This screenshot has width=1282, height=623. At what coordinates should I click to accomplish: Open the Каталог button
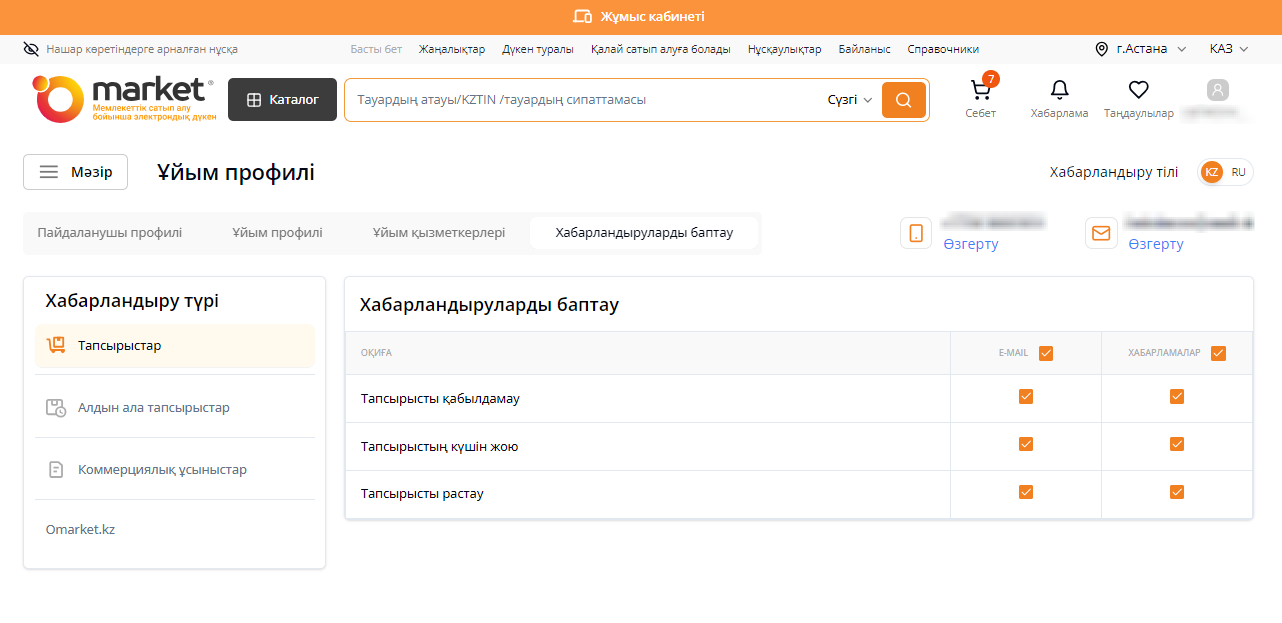point(282,100)
